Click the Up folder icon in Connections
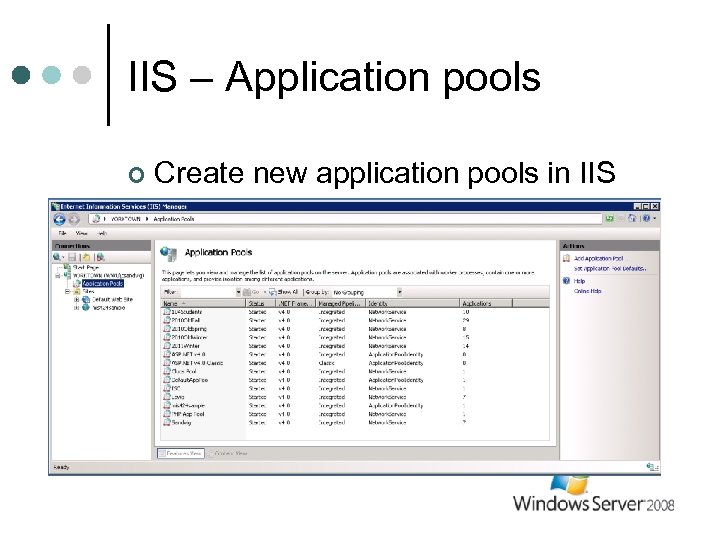This screenshot has height=540, width=720. 86,257
